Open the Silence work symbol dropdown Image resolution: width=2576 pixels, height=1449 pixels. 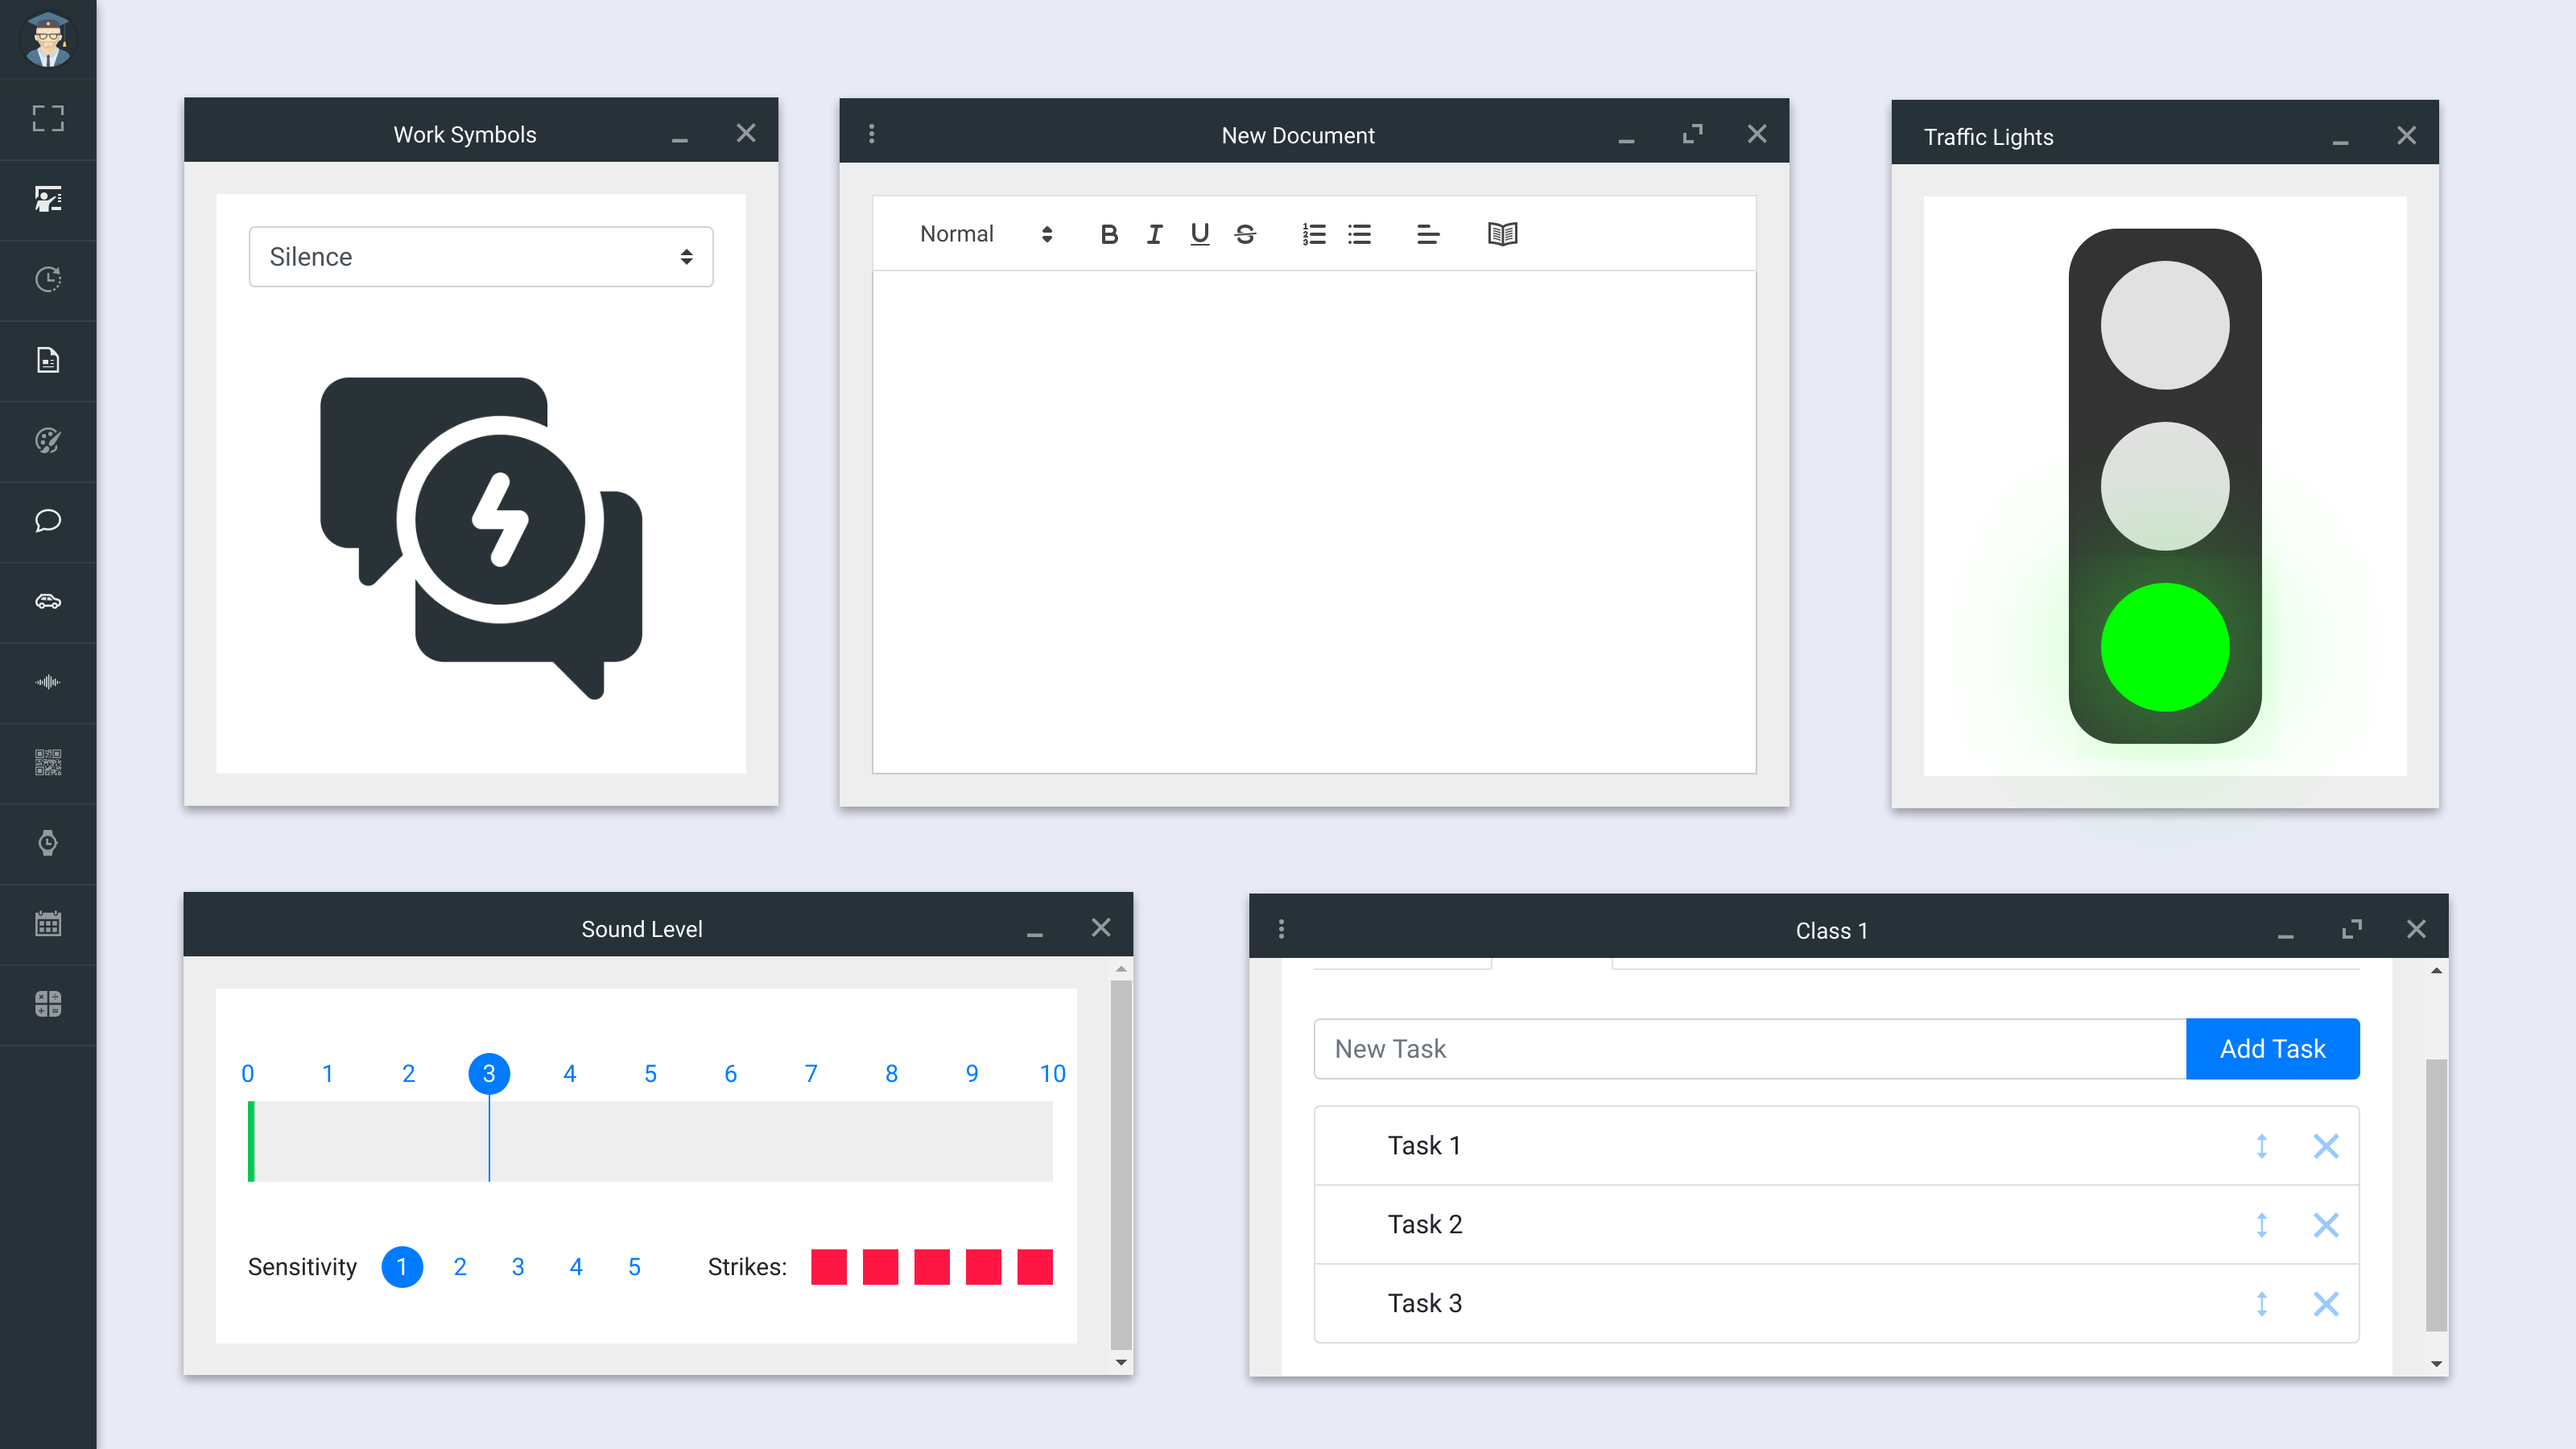tap(481, 257)
